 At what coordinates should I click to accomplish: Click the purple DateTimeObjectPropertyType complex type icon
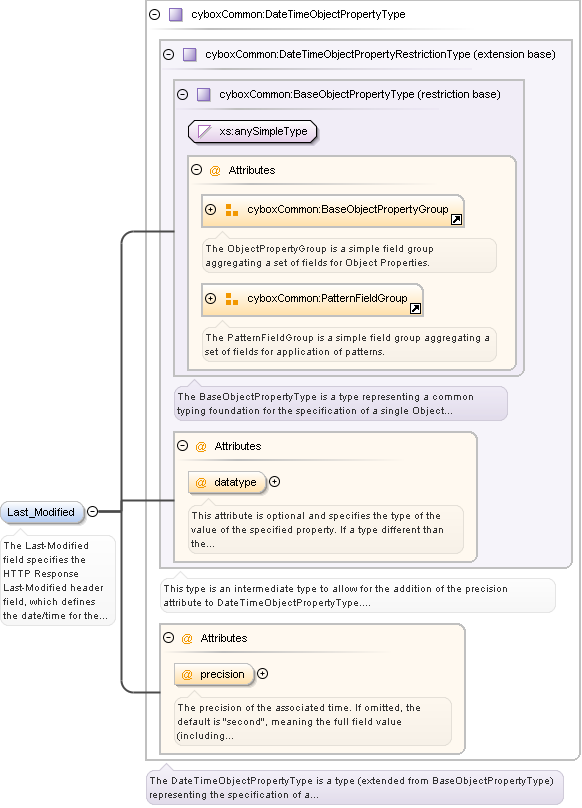[176, 14]
